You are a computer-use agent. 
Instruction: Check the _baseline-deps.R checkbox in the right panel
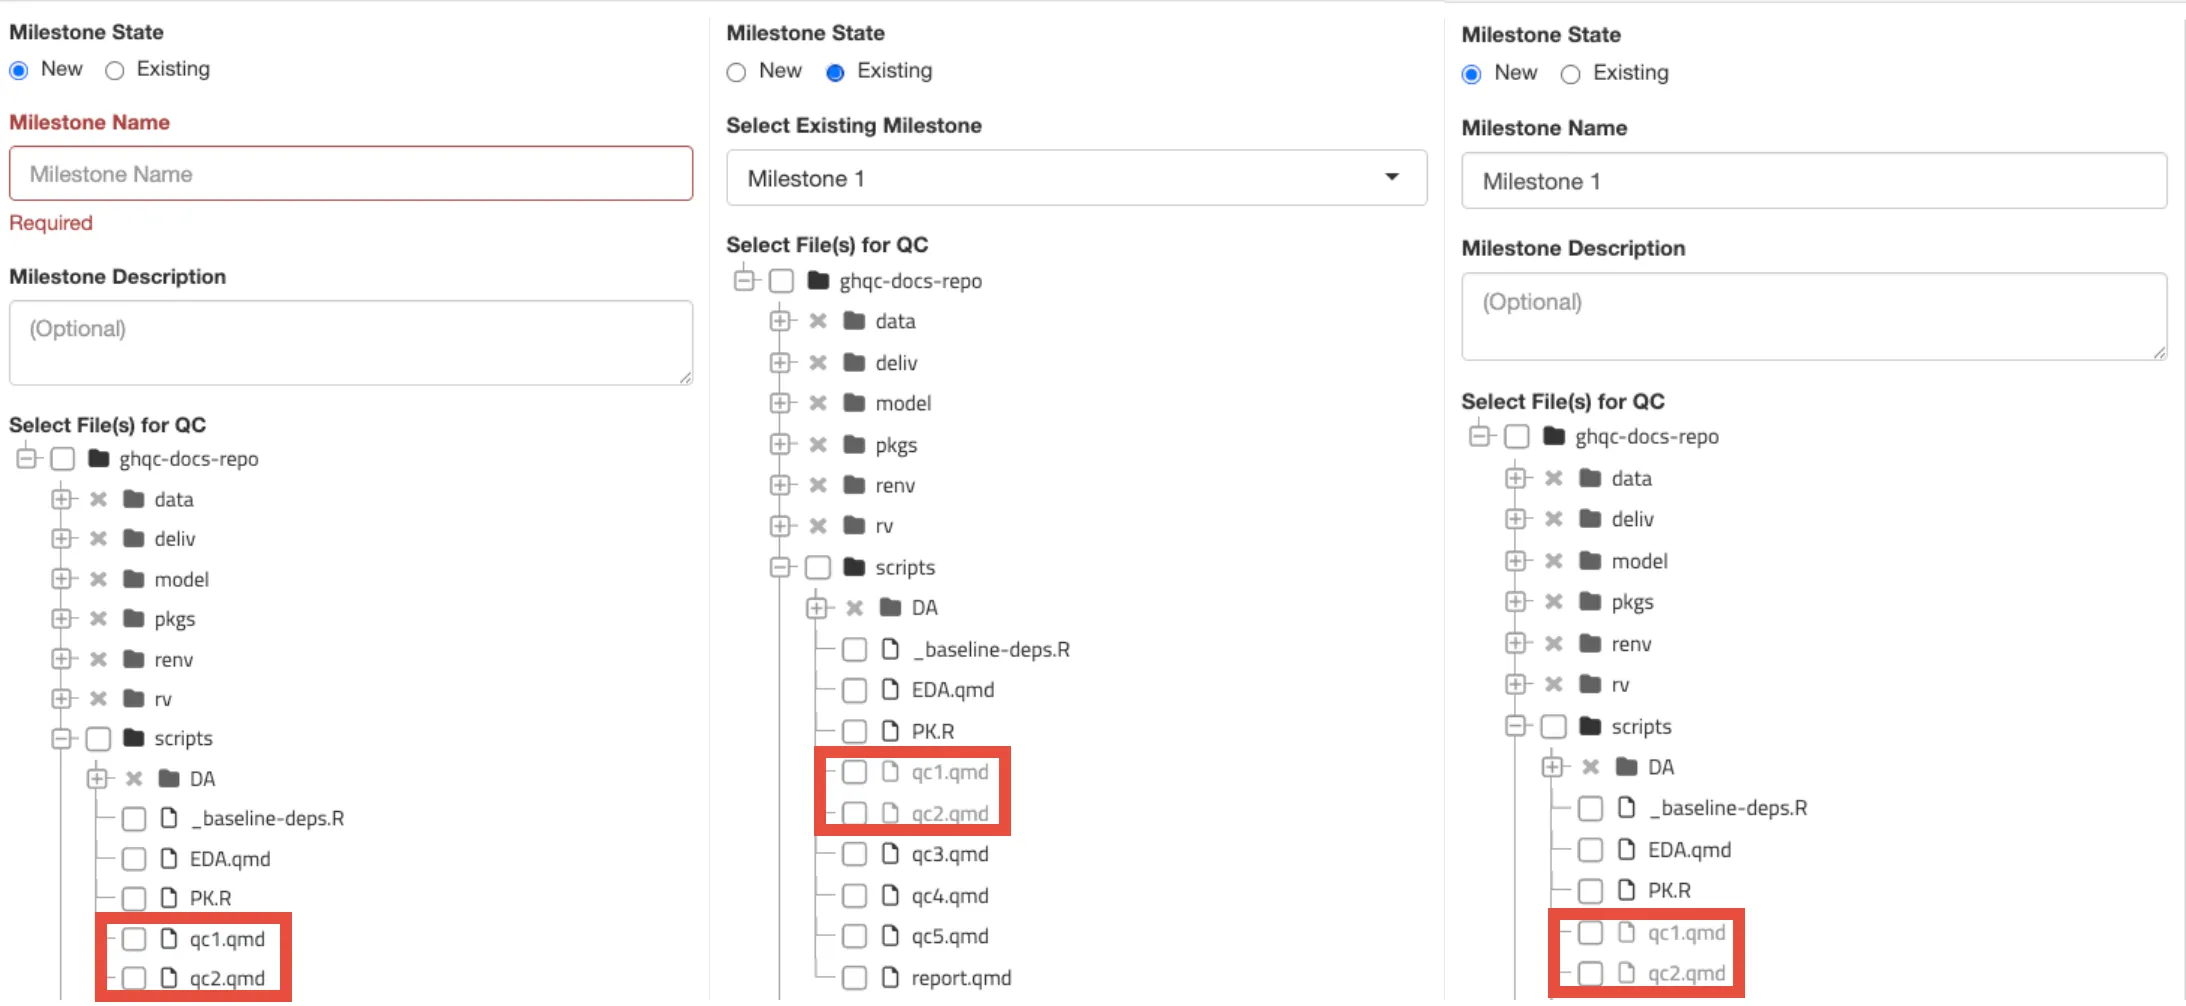coord(1590,808)
